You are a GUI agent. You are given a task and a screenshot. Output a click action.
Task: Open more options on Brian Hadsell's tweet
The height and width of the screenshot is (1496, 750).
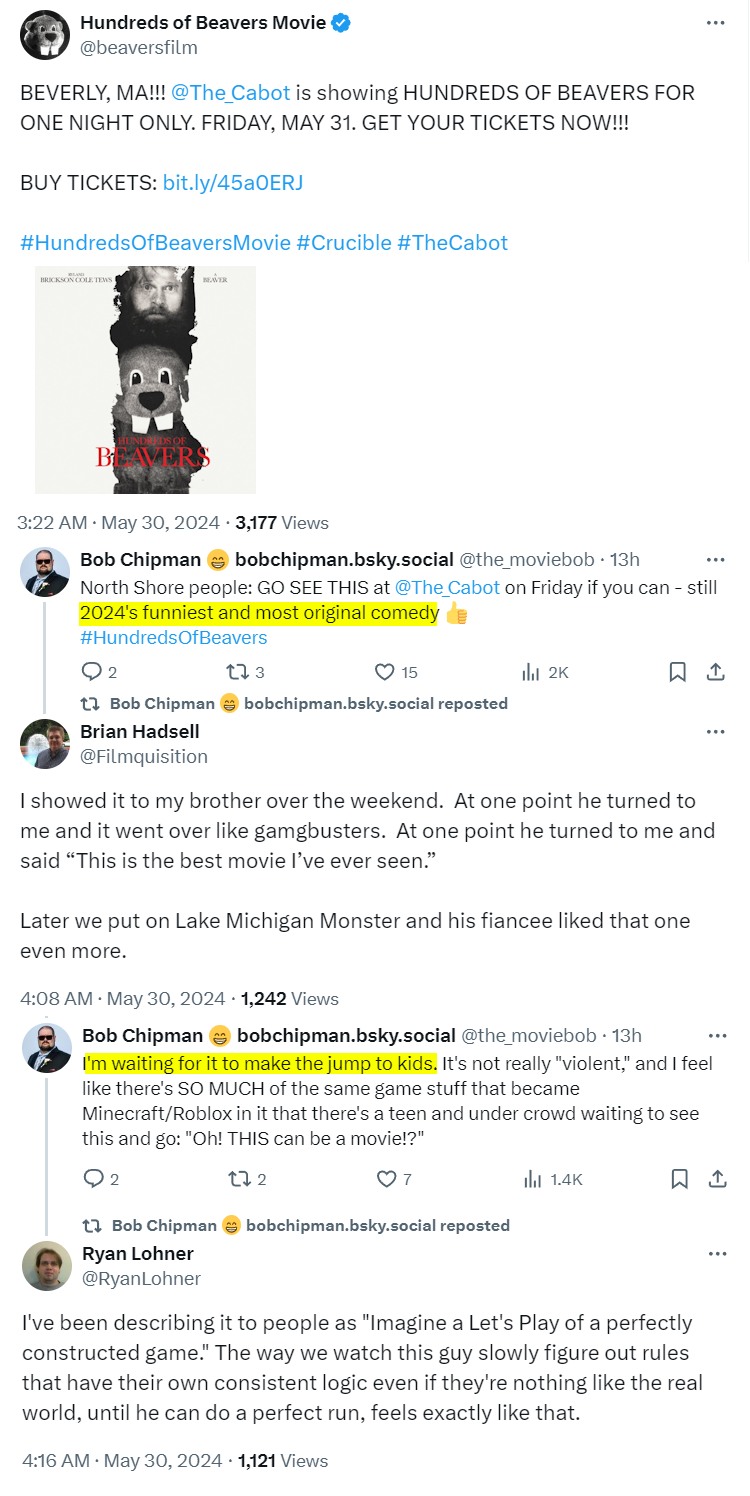pos(715,731)
